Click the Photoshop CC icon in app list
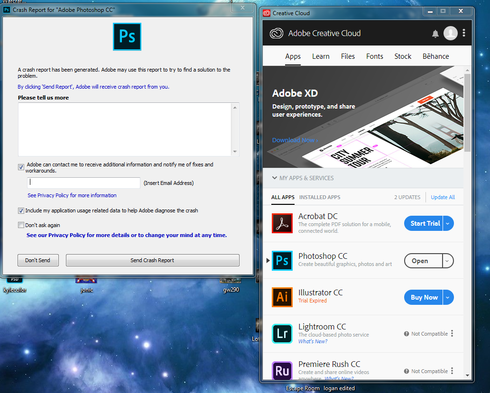490x393 pixels. click(282, 261)
